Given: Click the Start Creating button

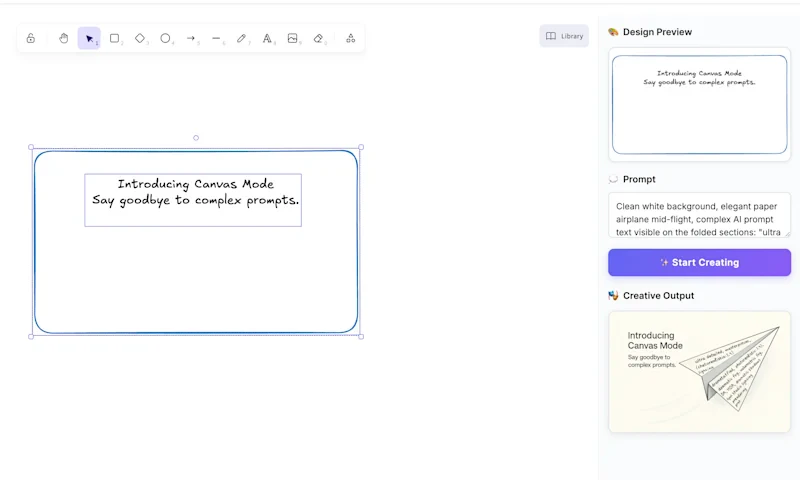Looking at the screenshot, I should coord(699,262).
